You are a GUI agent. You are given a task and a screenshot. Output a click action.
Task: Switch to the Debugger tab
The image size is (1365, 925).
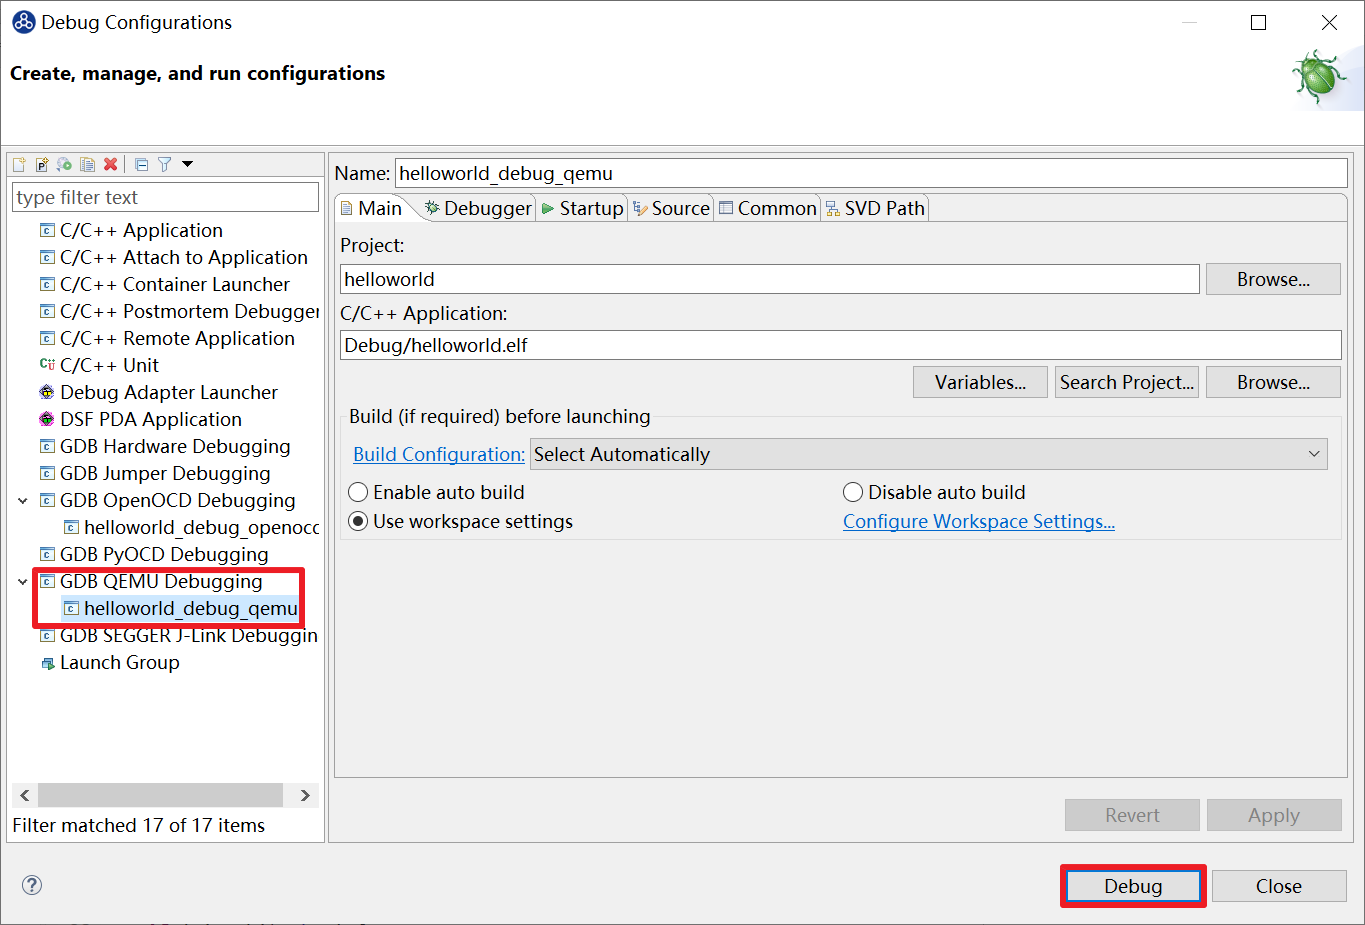pos(478,208)
